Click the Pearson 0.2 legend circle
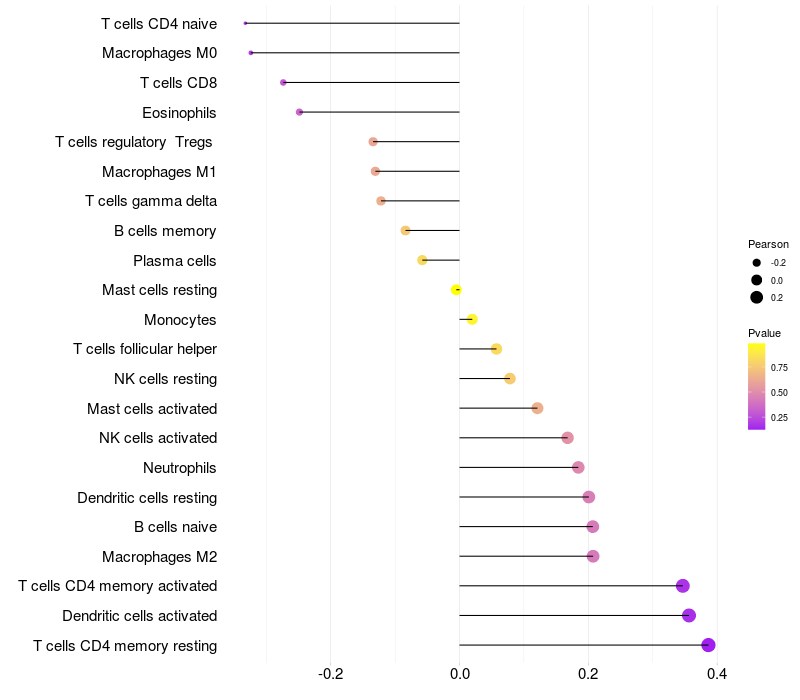Image resolution: width=800 pixels, height=700 pixels. pos(757,297)
